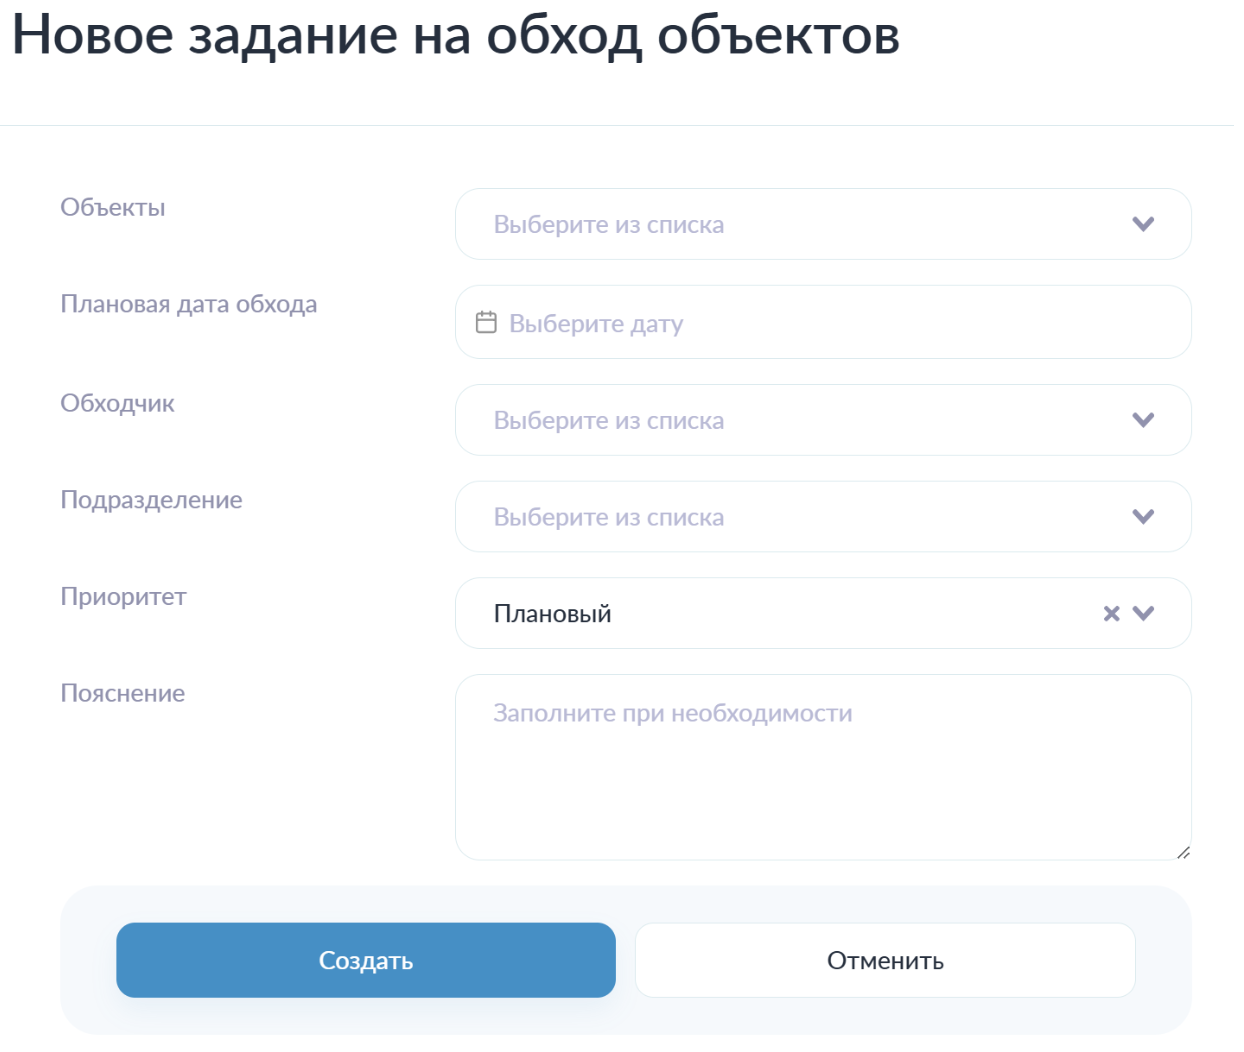This screenshot has width=1244, height=1052.
Task: Click the chevron arrow in the Подразделение field
Action: 1143,517
